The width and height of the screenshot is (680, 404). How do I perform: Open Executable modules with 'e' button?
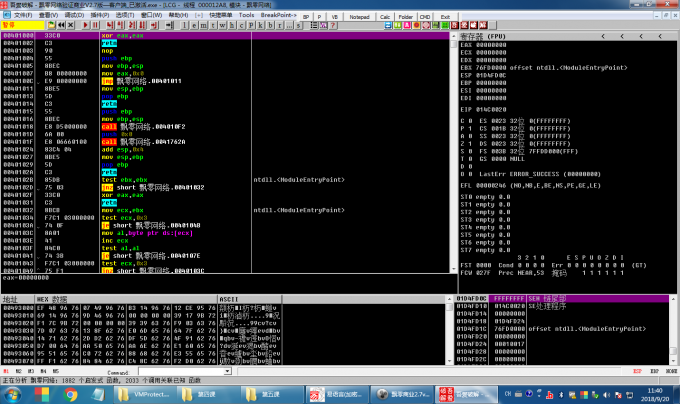click(194, 25)
